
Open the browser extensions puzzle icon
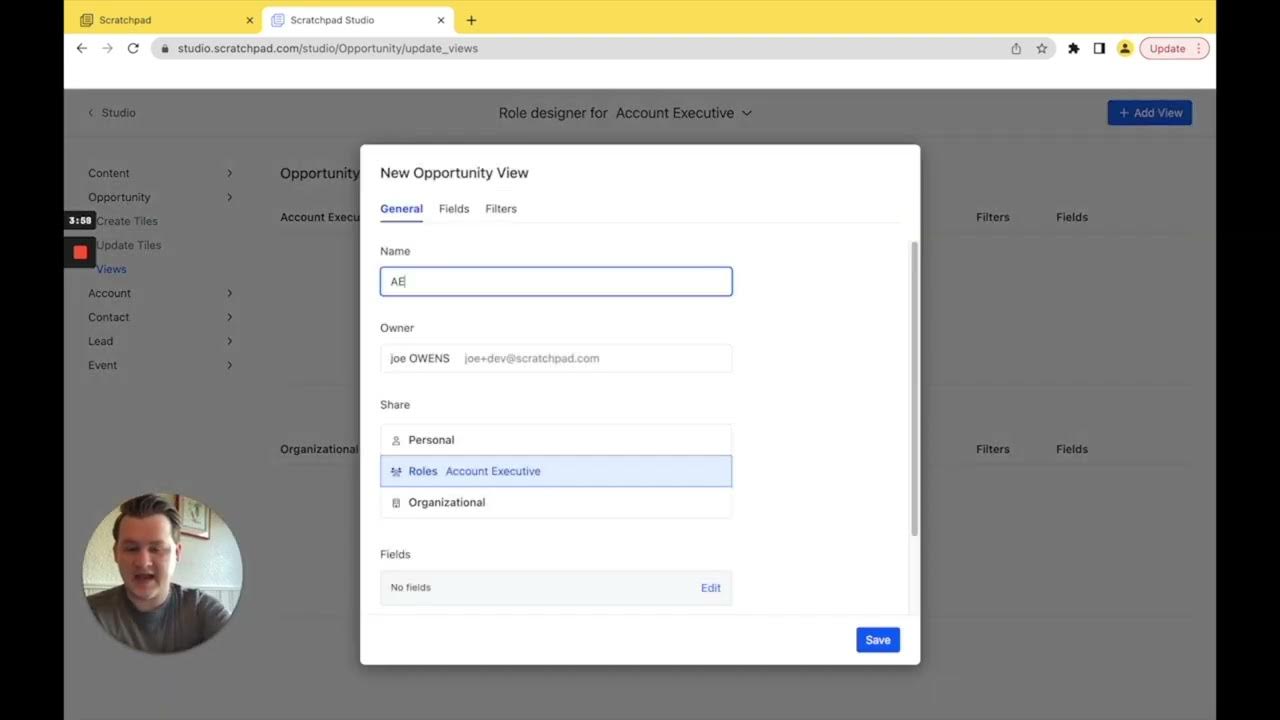coord(1074,48)
